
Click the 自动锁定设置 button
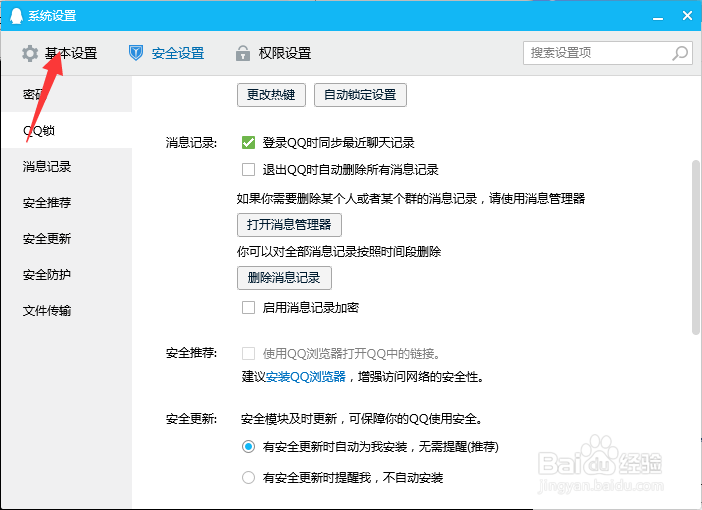click(x=360, y=95)
